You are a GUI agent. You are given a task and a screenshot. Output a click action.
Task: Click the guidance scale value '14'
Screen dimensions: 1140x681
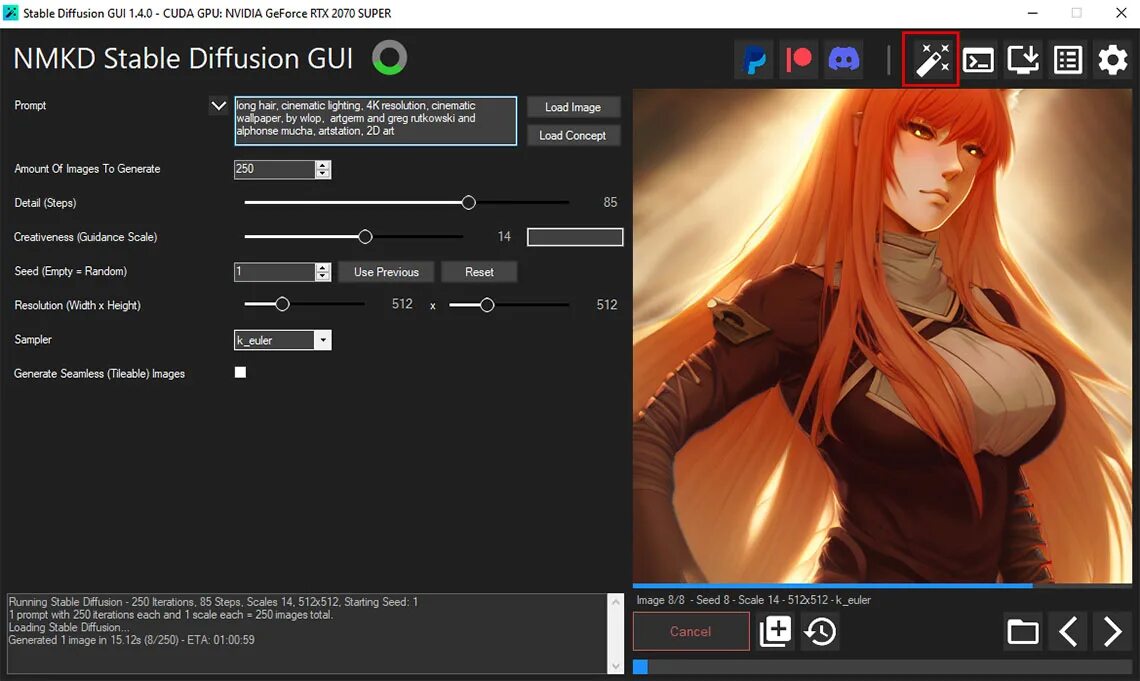(504, 236)
